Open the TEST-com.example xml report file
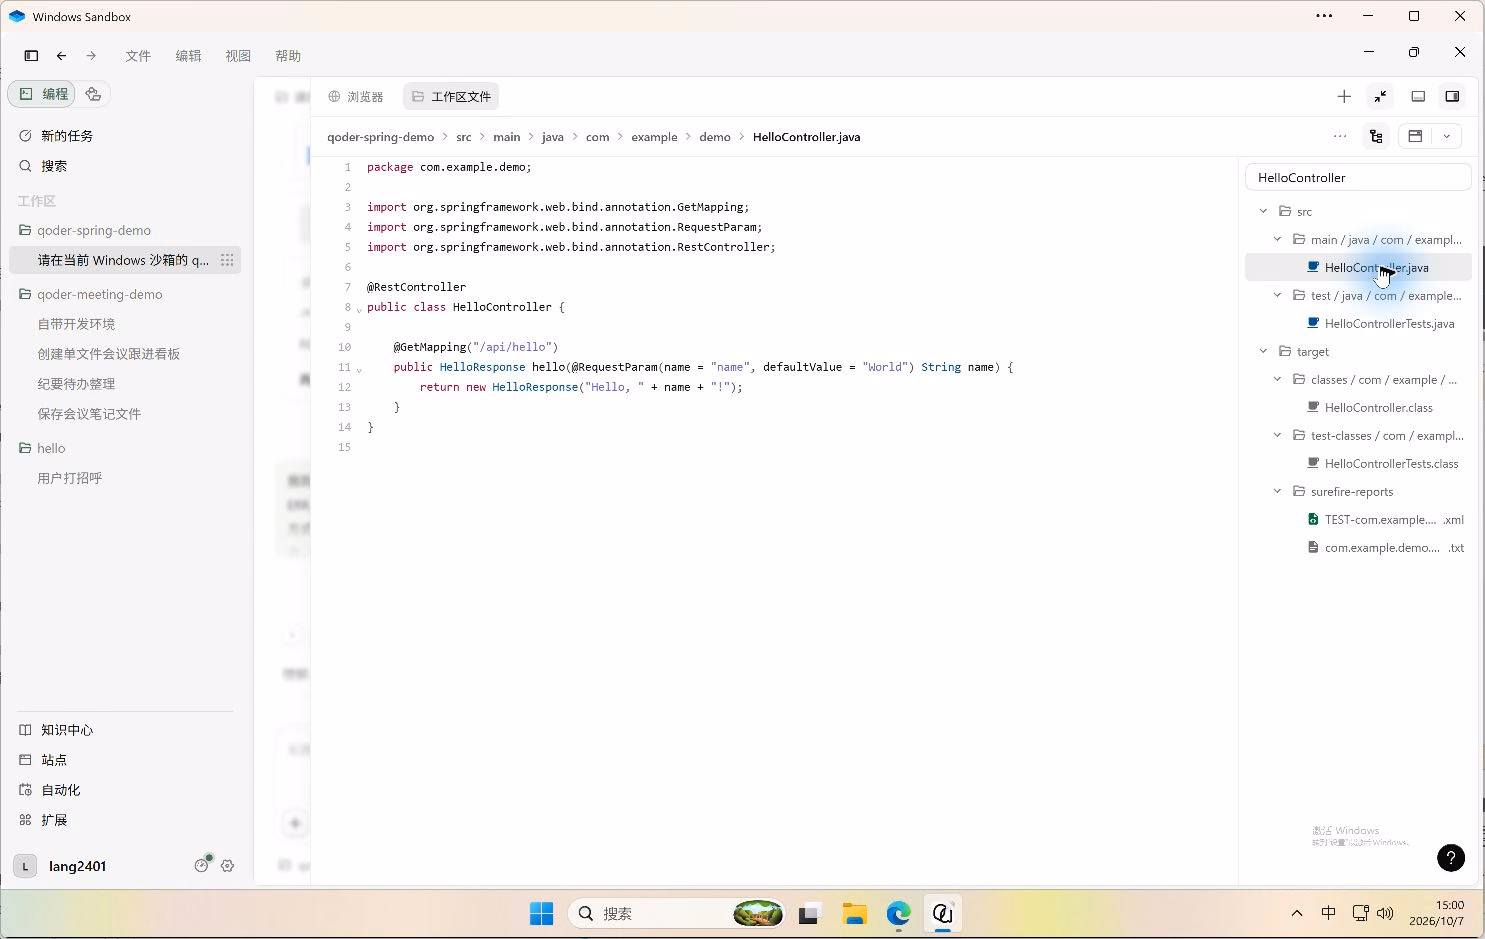The width and height of the screenshot is (1485, 939). click(1358, 520)
